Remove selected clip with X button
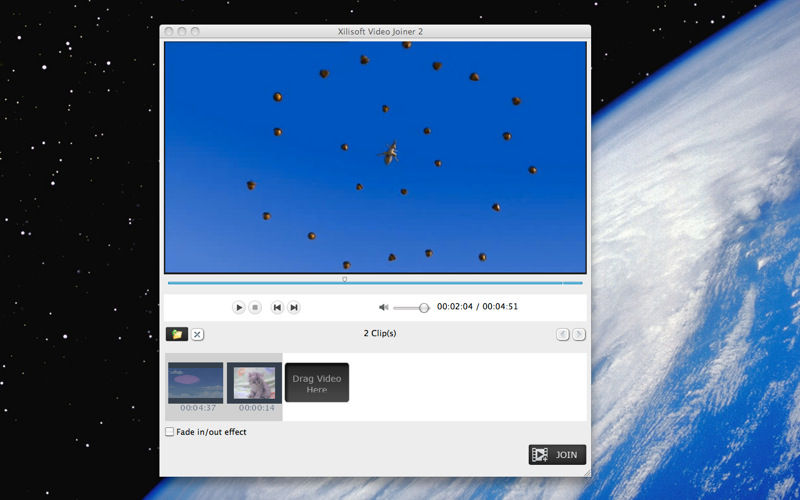800x500 pixels. (197, 335)
